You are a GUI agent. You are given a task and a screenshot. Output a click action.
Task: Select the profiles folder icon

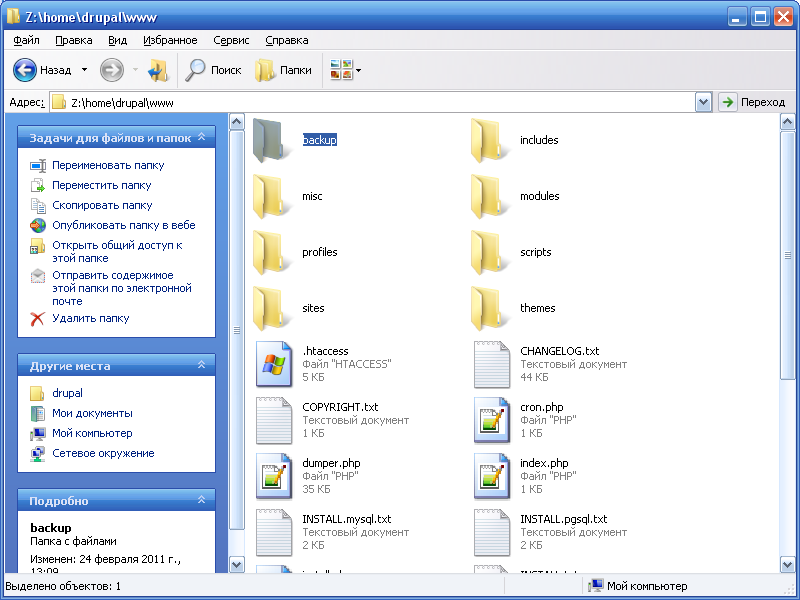(x=270, y=253)
